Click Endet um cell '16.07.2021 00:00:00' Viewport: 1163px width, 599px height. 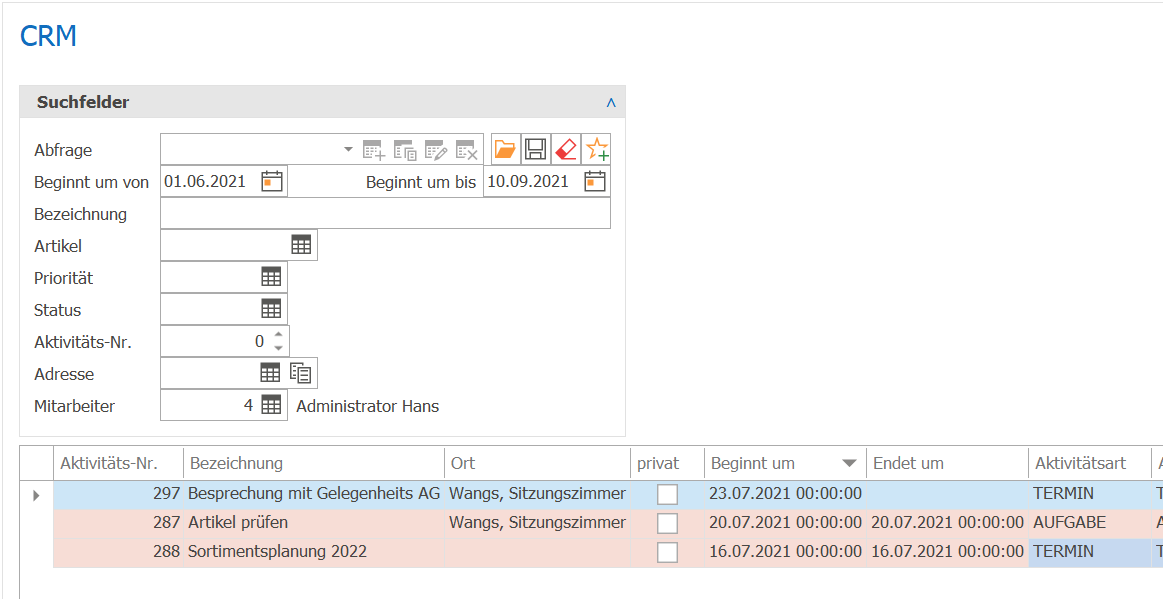click(x=947, y=552)
